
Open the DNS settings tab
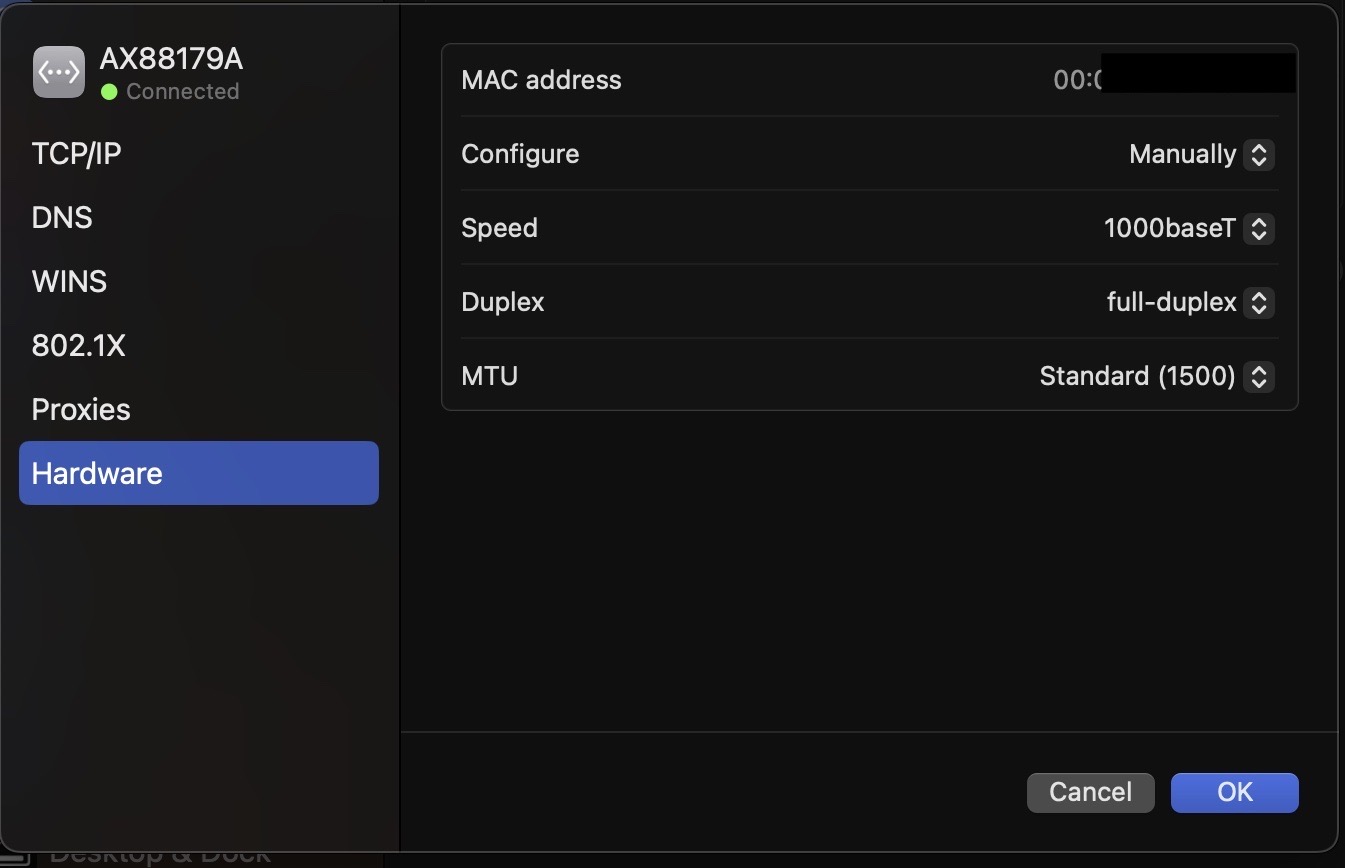pos(62,218)
